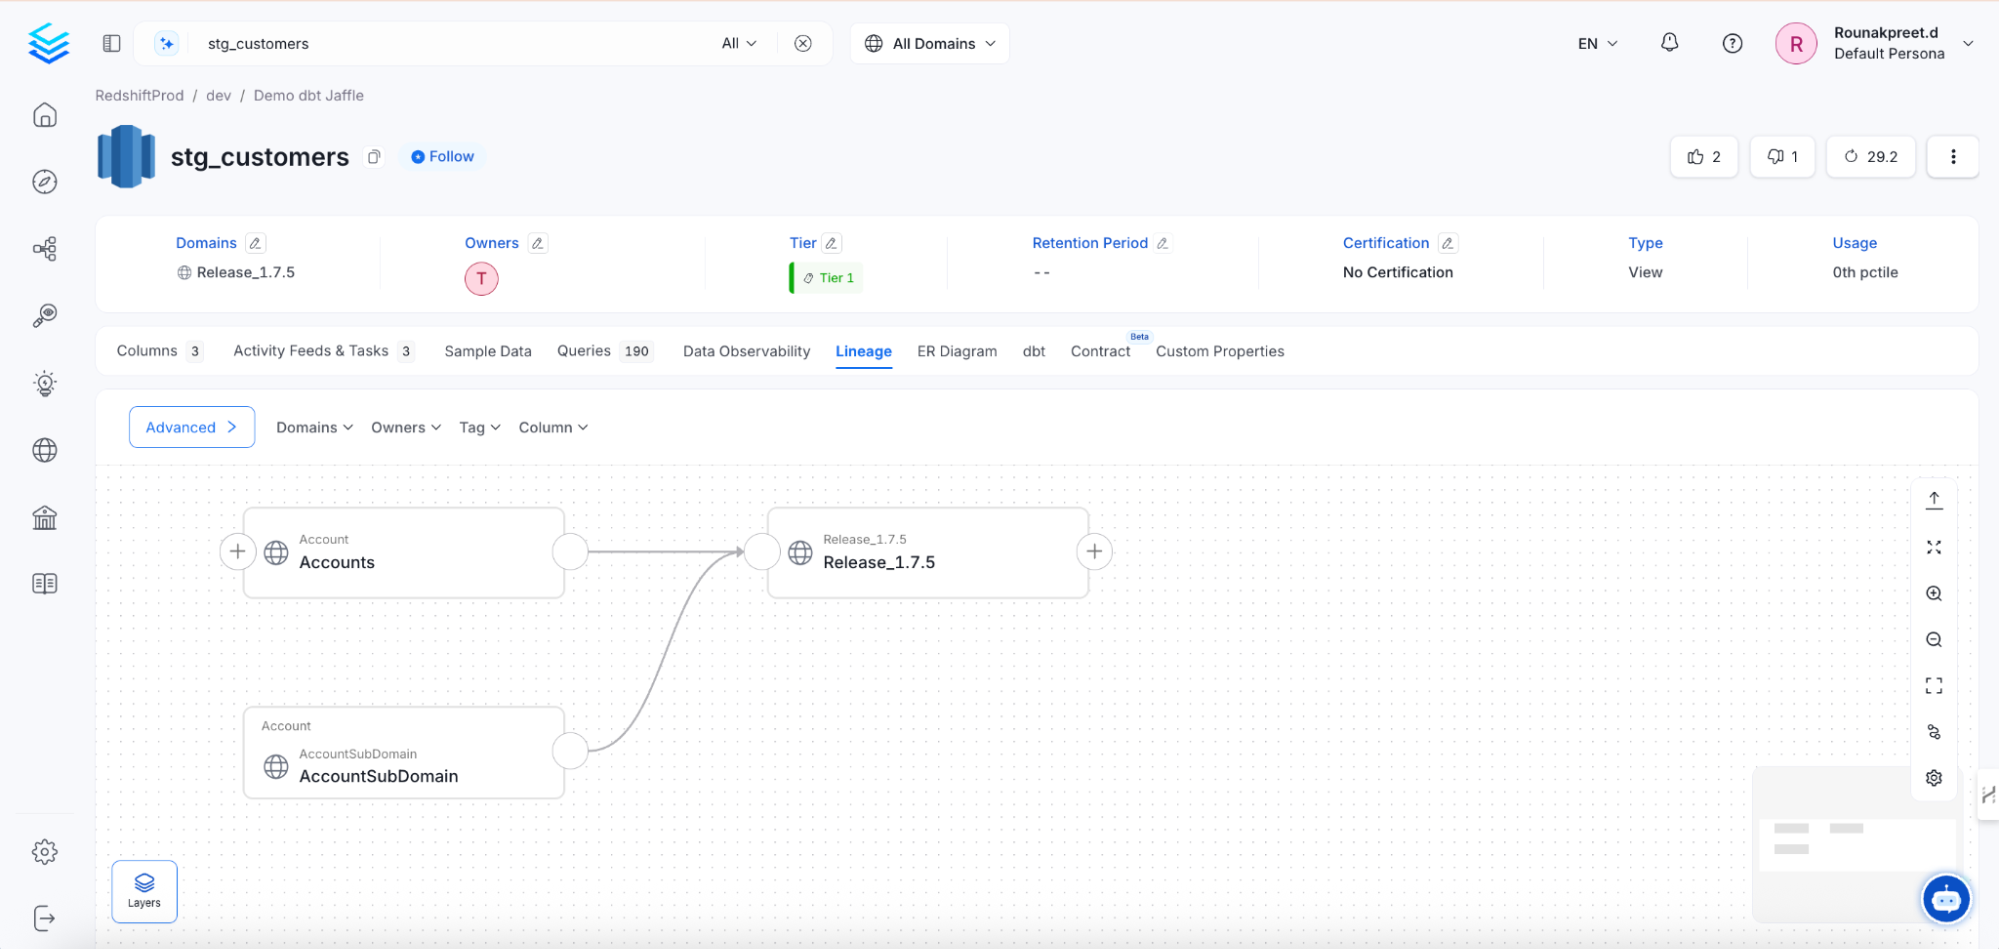Screen dimensions: 1999x949
Task: Open the Layers toggle panel
Action: click(x=143, y=891)
